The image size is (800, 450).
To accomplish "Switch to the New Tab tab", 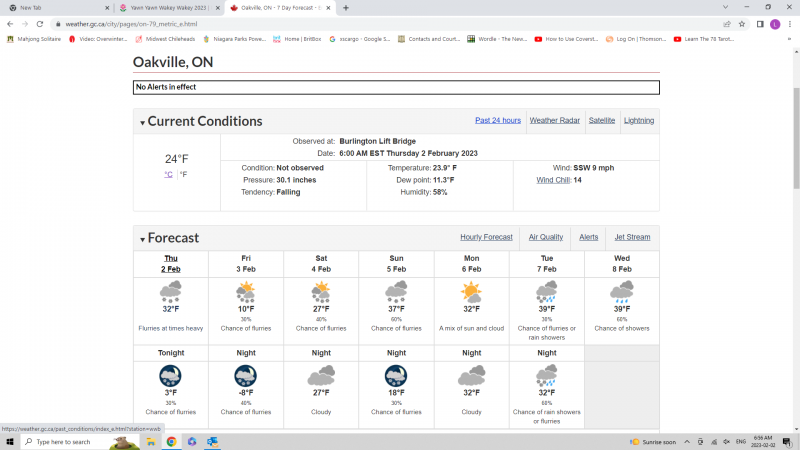I will click(x=55, y=7).
